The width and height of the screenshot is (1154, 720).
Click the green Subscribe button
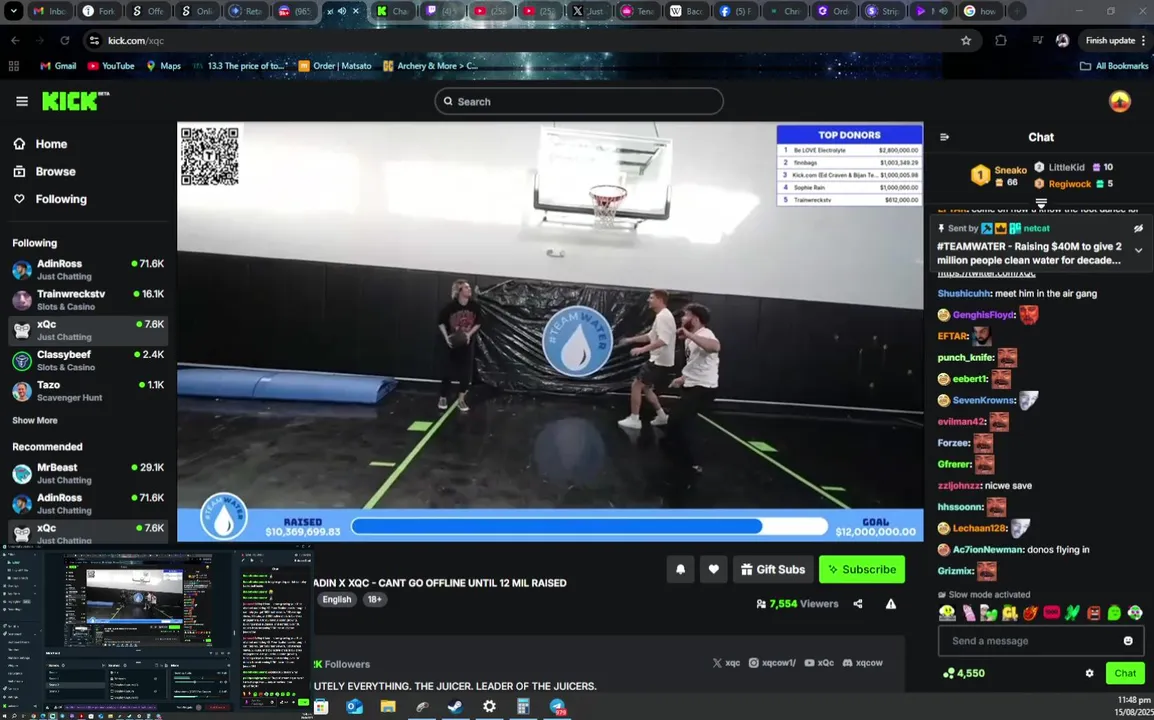click(862, 569)
